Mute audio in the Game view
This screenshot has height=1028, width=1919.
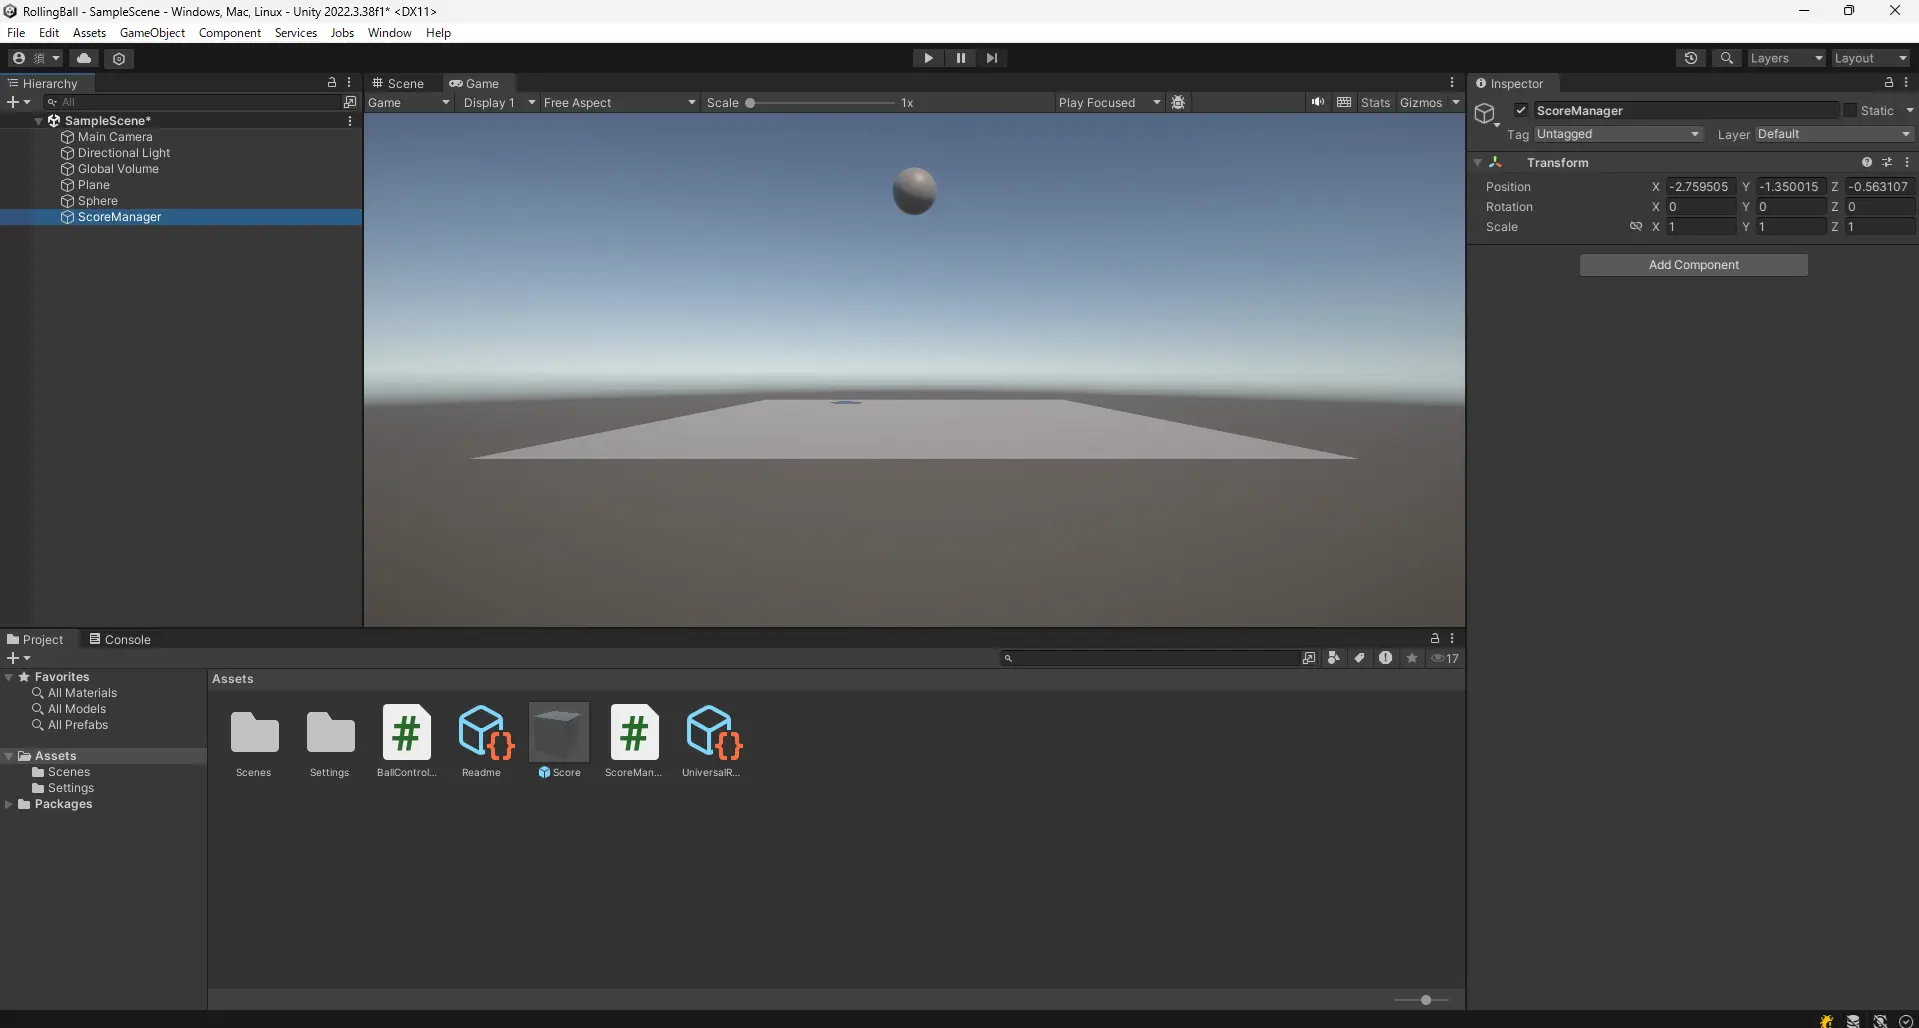[1318, 102]
